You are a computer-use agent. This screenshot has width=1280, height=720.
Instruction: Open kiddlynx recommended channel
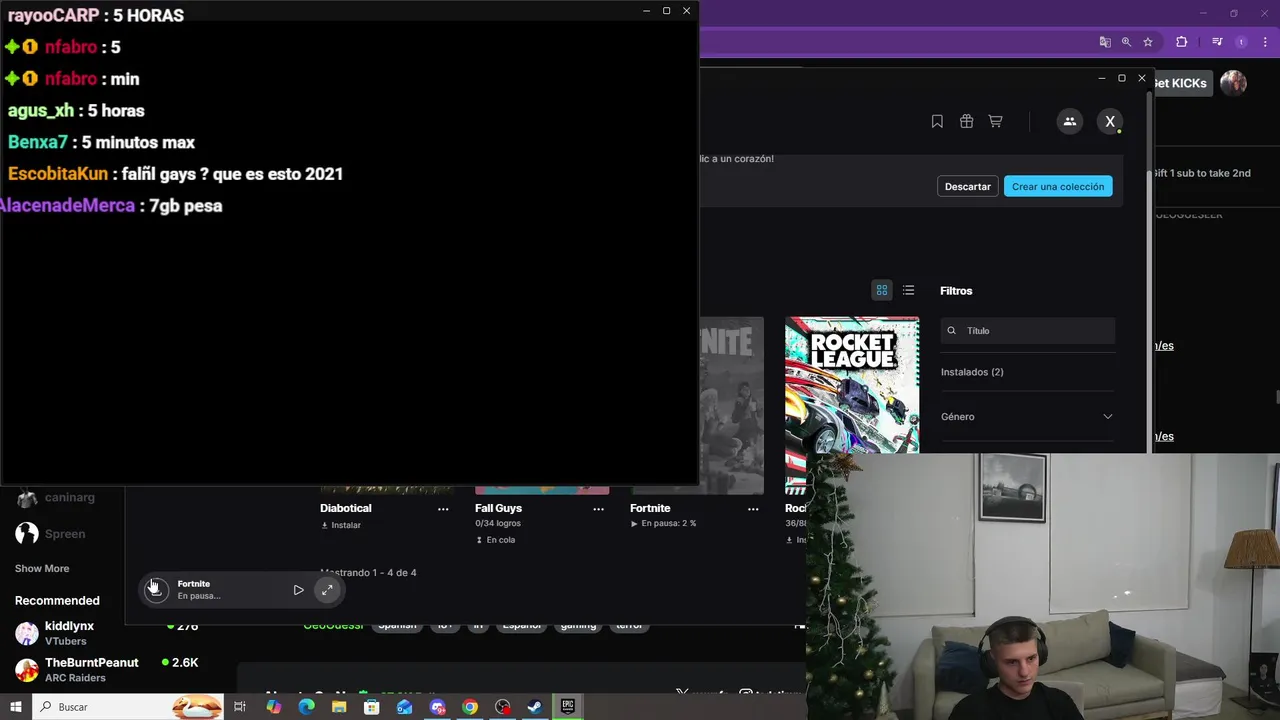(69, 633)
